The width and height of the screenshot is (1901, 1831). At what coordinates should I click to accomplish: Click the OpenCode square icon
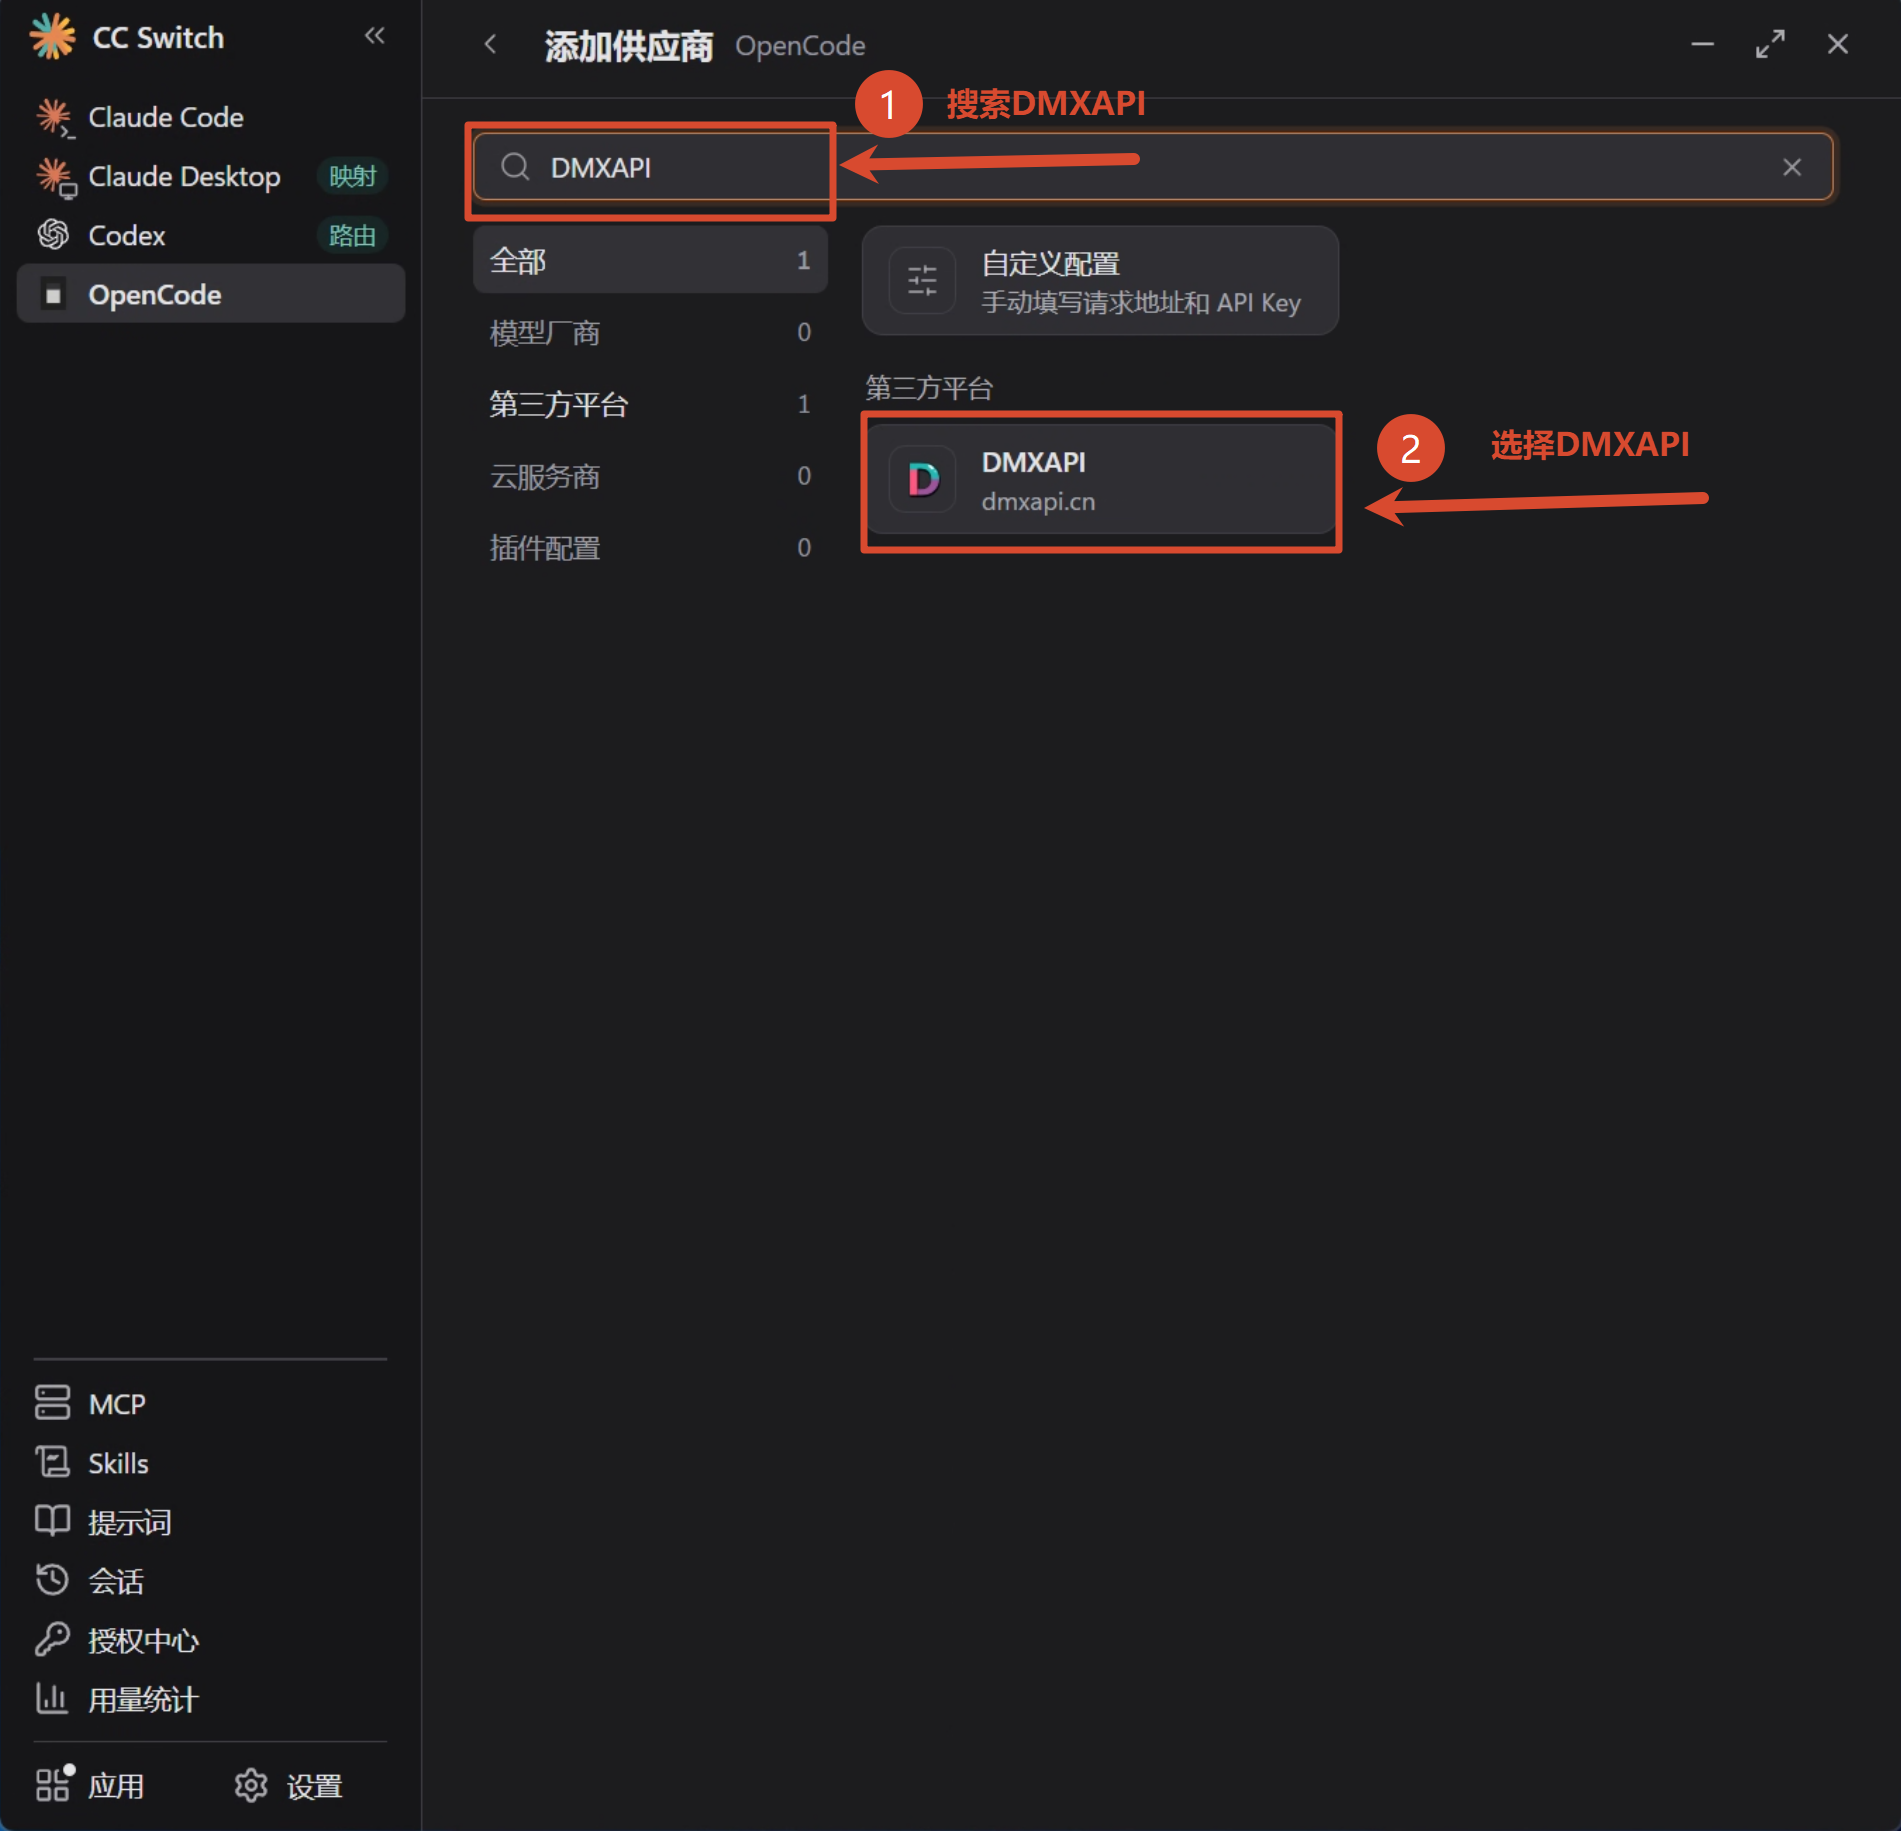pyautogui.click(x=53, y=294)
